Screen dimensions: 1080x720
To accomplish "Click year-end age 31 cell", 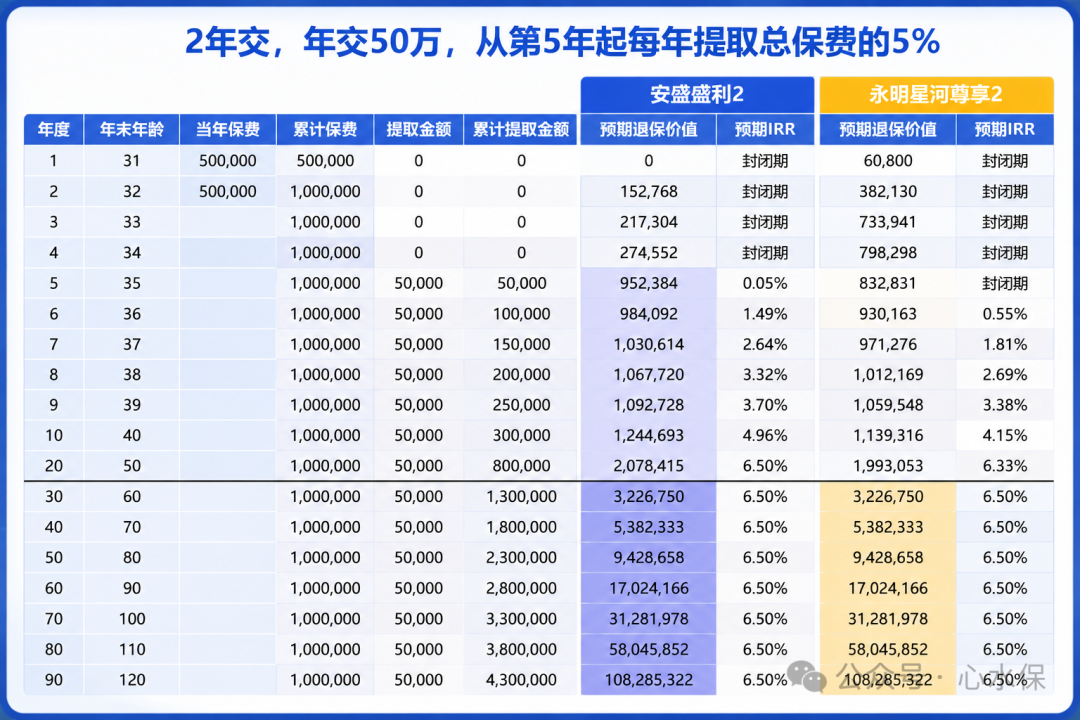I will [132, 161].
